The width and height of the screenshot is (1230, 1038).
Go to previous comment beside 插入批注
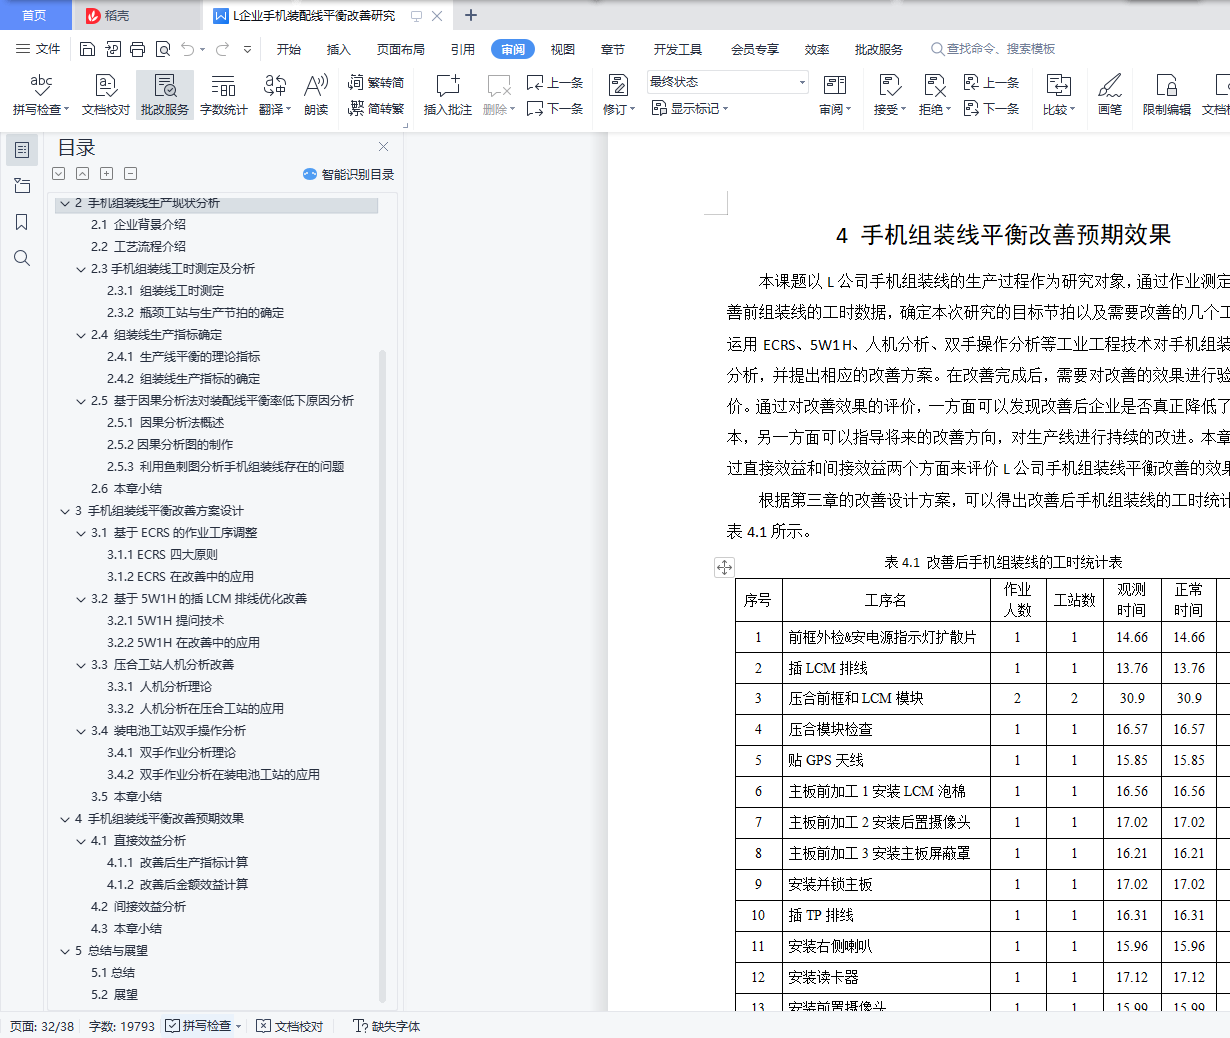tap(555, 82)
